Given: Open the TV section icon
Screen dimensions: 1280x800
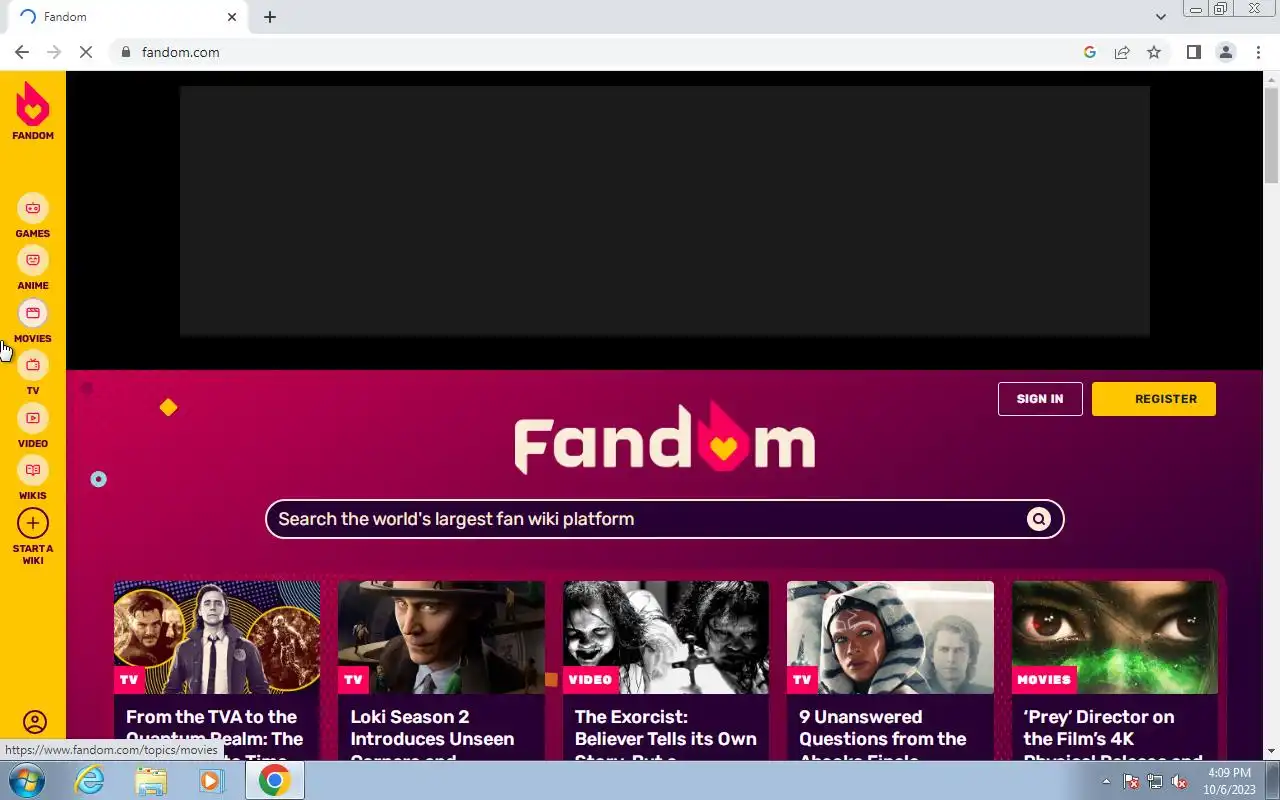Looking at the screenshot, I should point(33,365).
